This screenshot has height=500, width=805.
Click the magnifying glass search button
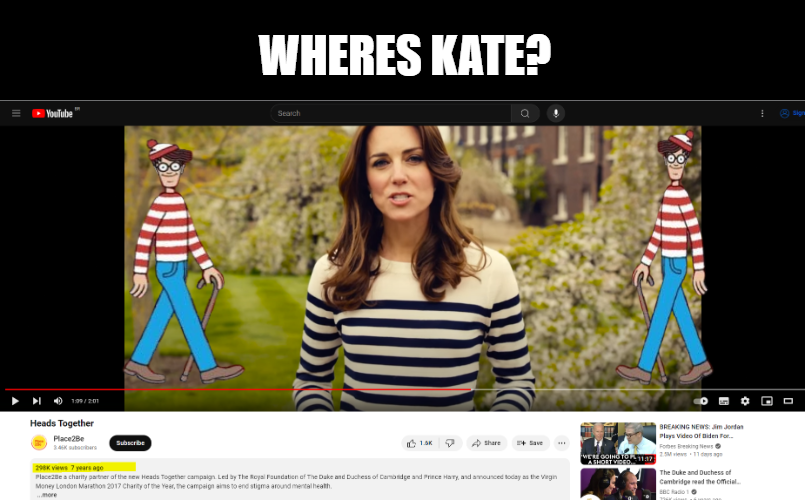point(525,113)
